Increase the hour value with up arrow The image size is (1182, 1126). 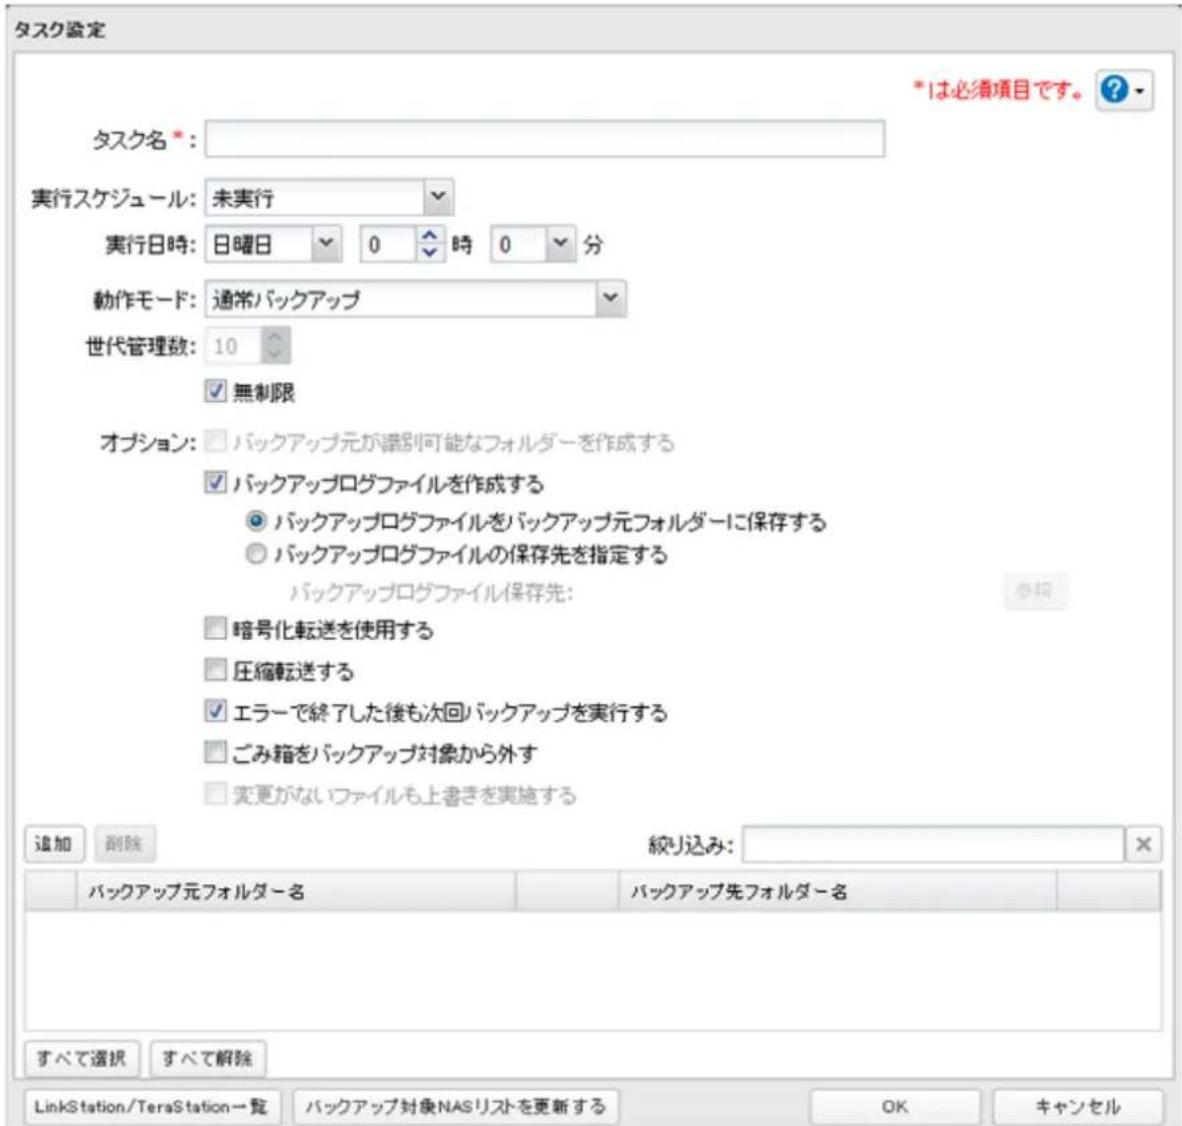tap(429, 236)
